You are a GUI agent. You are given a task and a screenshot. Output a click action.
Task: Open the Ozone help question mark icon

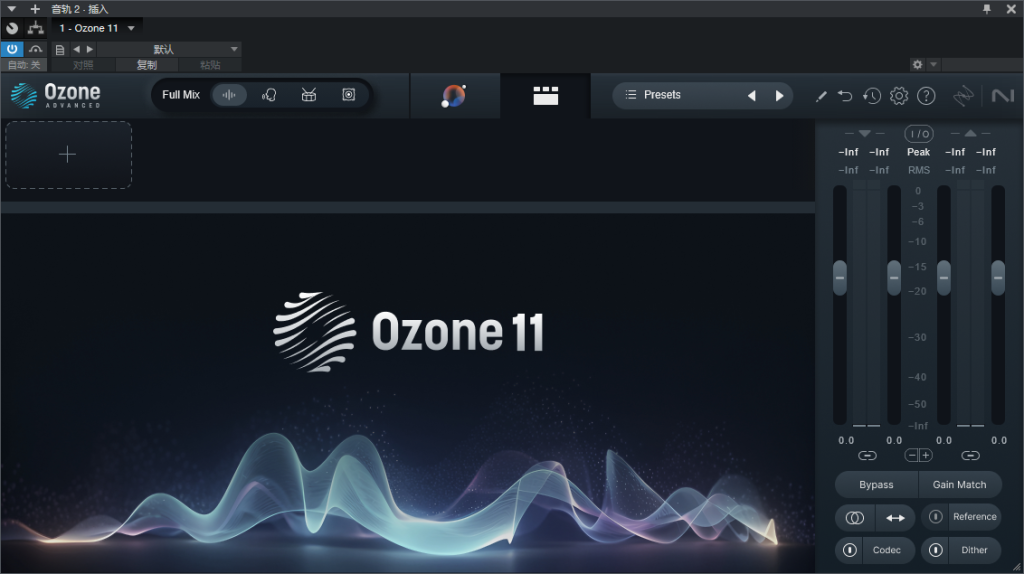point(926,96)
